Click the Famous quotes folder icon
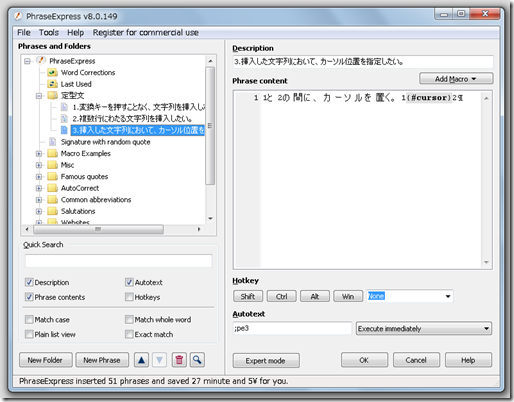The image size is (514, 402). [52, 176]
